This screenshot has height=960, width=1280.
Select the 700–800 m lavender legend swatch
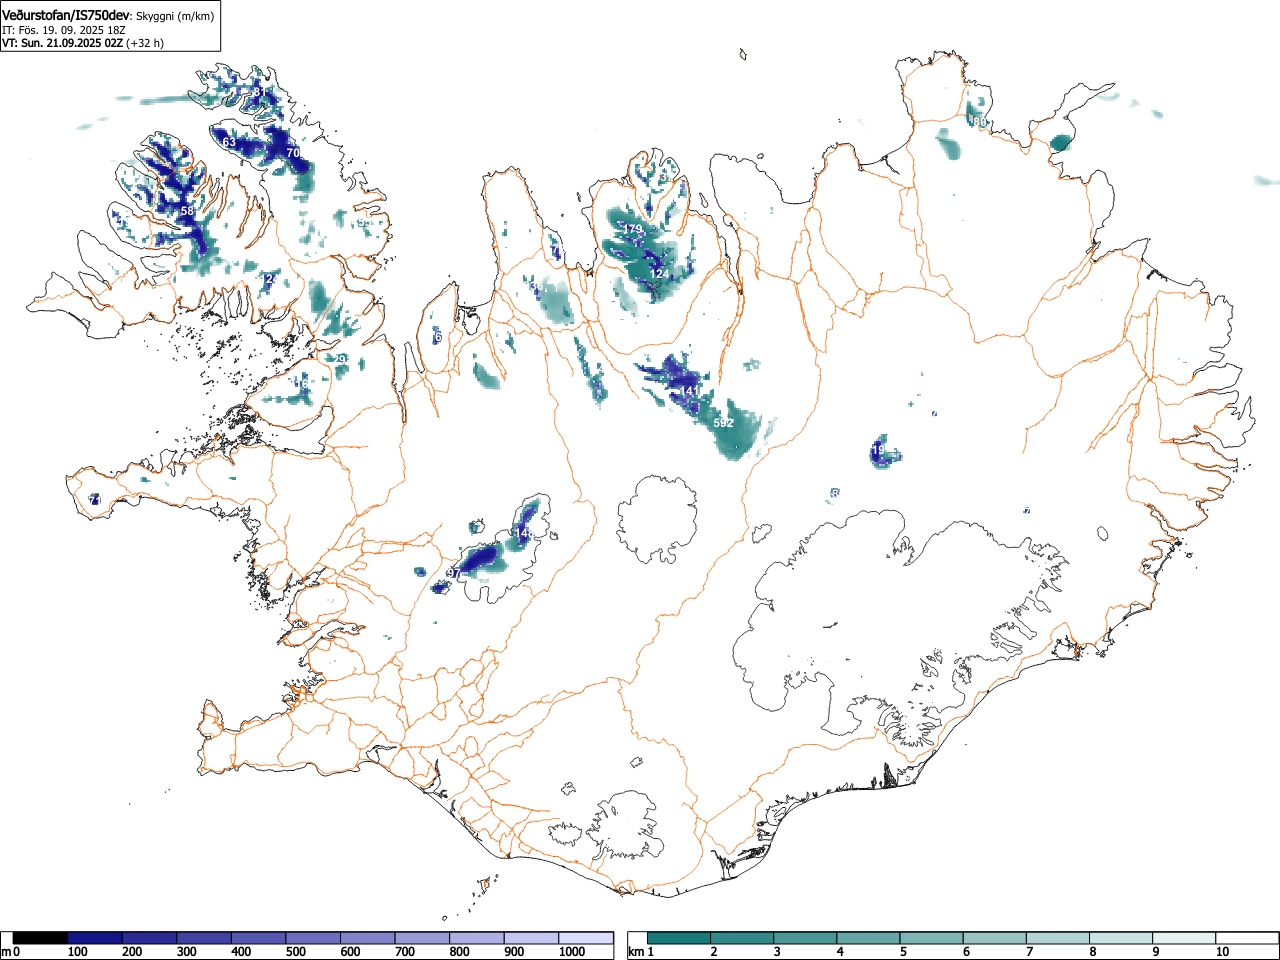pos(422,938)
